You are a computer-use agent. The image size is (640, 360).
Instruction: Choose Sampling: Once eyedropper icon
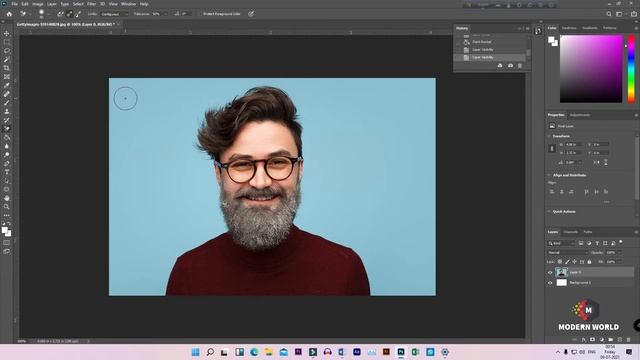69,14
